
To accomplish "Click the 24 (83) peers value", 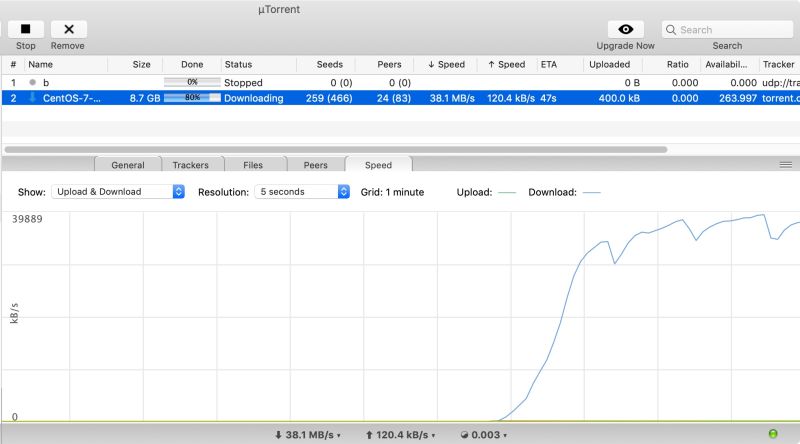I will 394,98.
